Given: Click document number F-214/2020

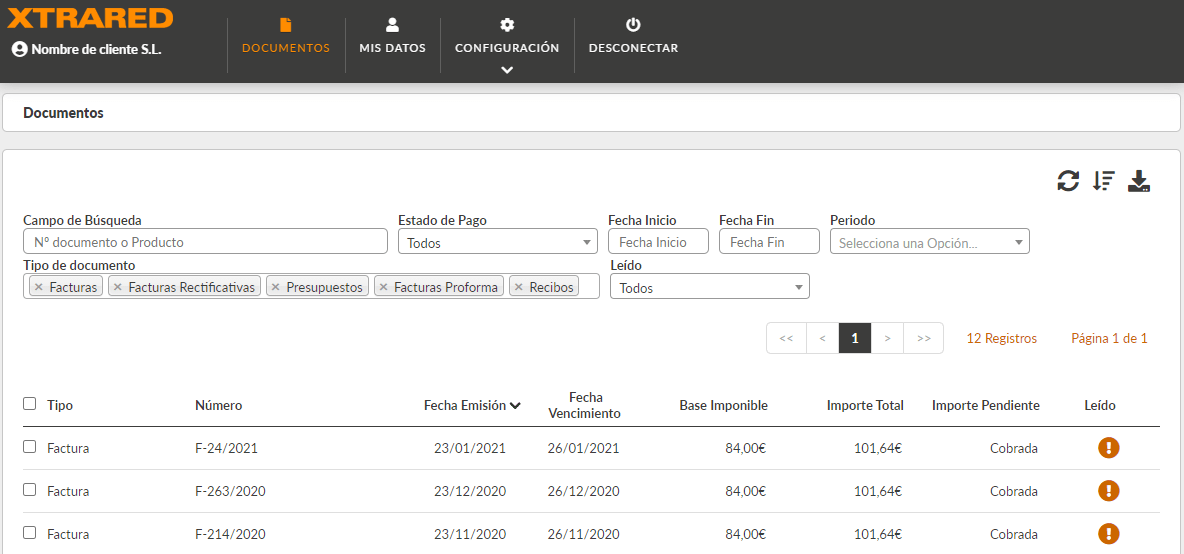Looking at the screenshot, I should [230, 534].
